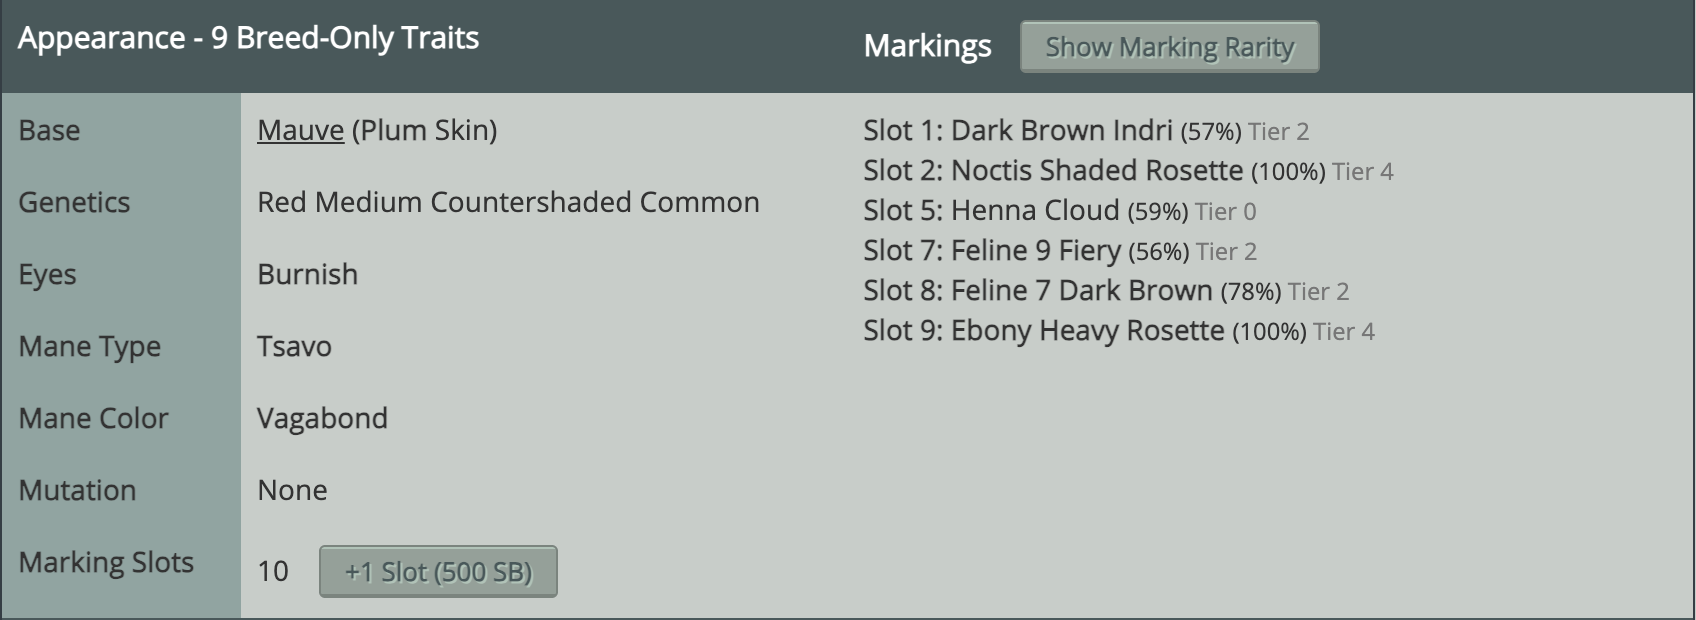Click the Base row label
Screen dimensions: 1696x620
click(49, 131)
